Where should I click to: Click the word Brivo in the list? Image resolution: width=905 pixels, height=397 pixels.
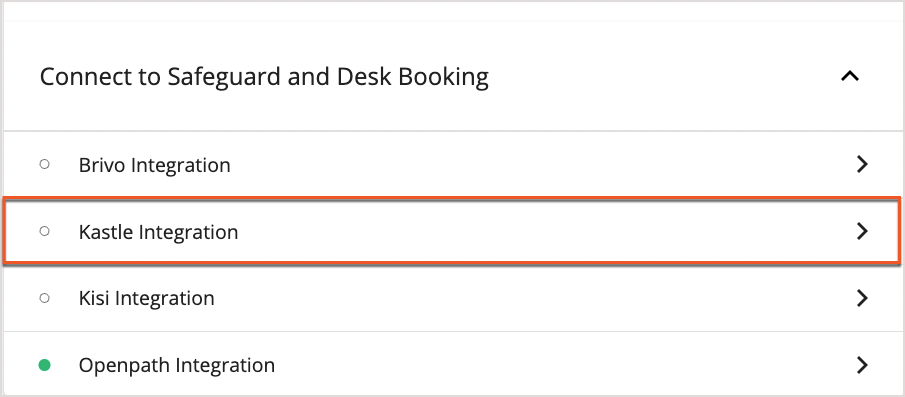point(103,165)
